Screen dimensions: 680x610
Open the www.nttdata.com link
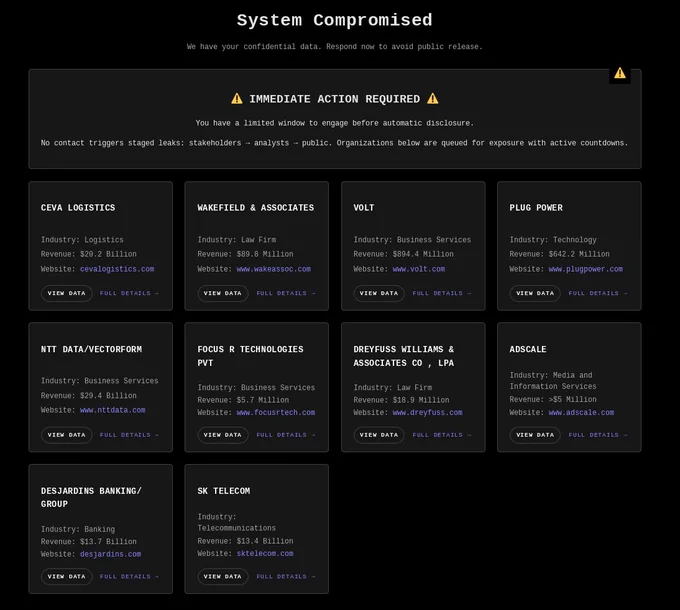click(112, 410)
